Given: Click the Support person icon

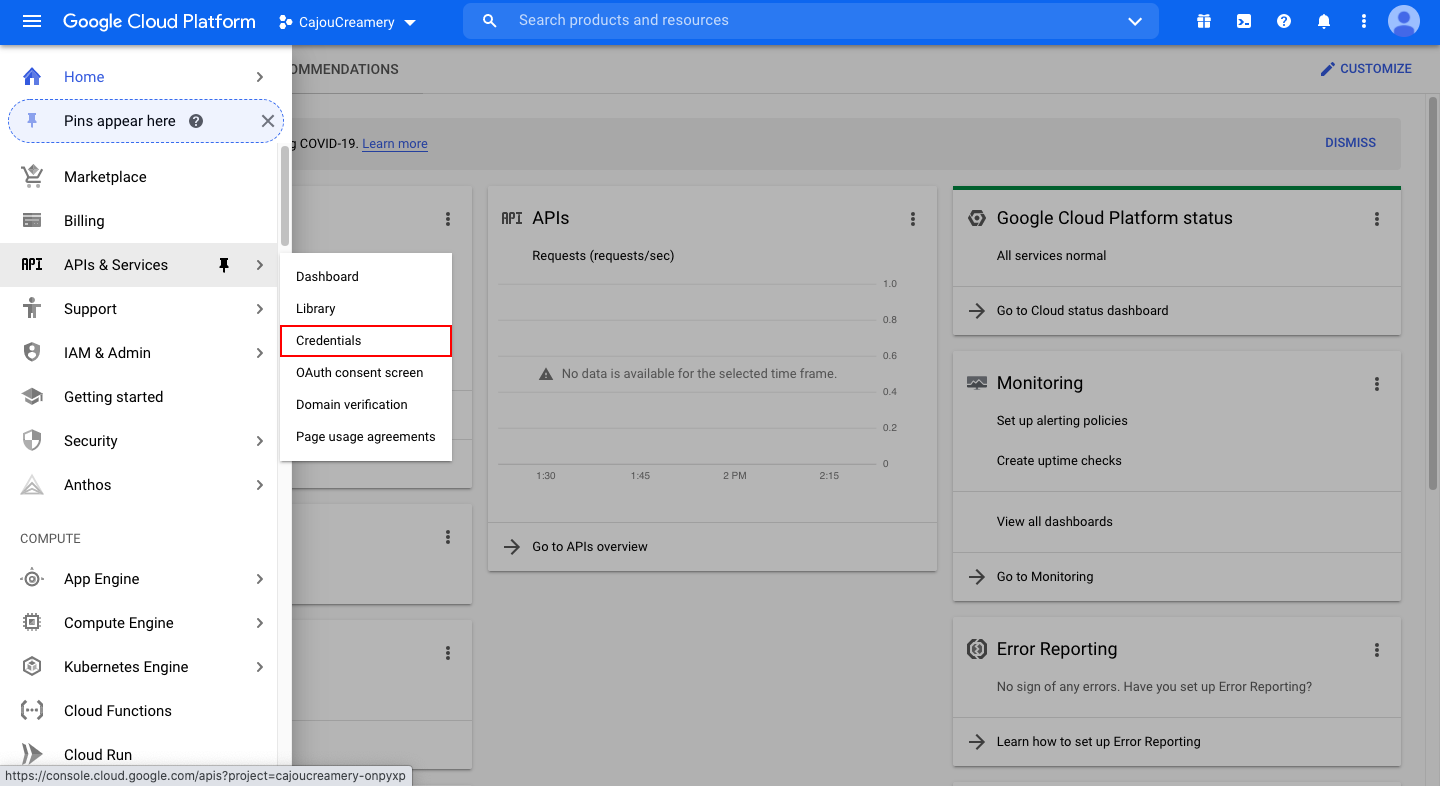Looking at the screenshot, I should [32, 309].
